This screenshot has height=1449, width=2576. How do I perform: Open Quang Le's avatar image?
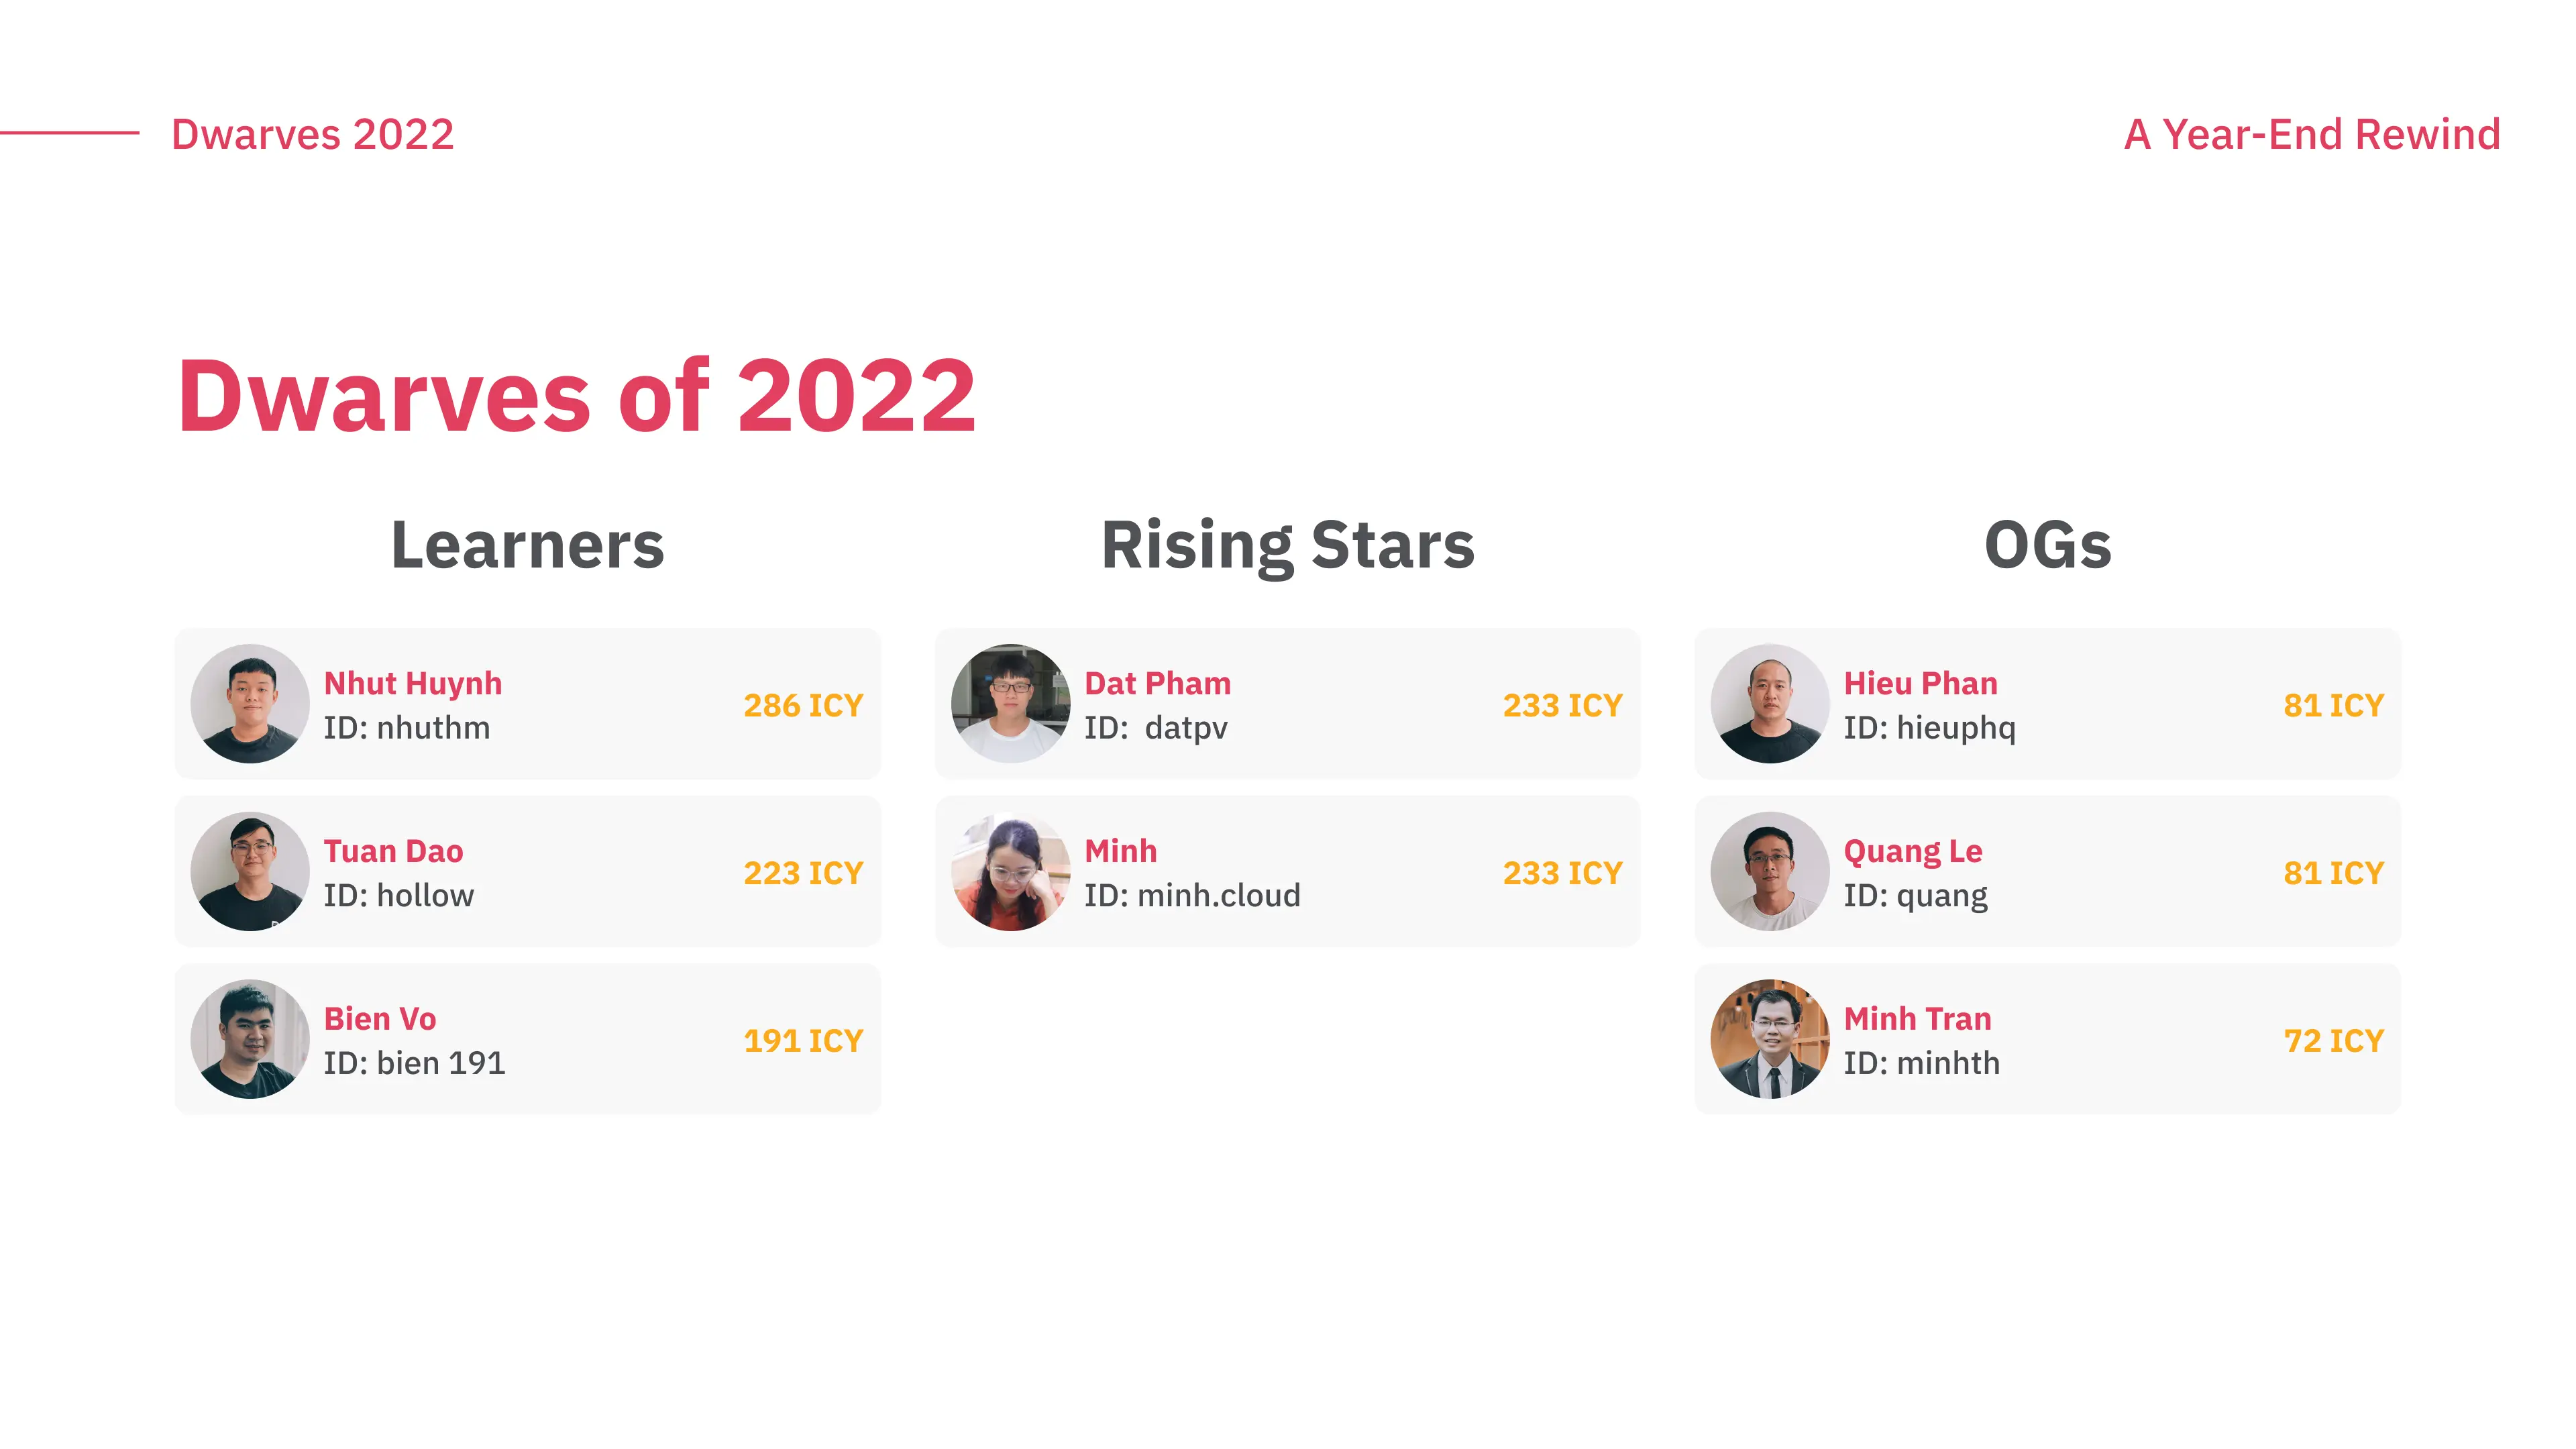pos(1770,872)
